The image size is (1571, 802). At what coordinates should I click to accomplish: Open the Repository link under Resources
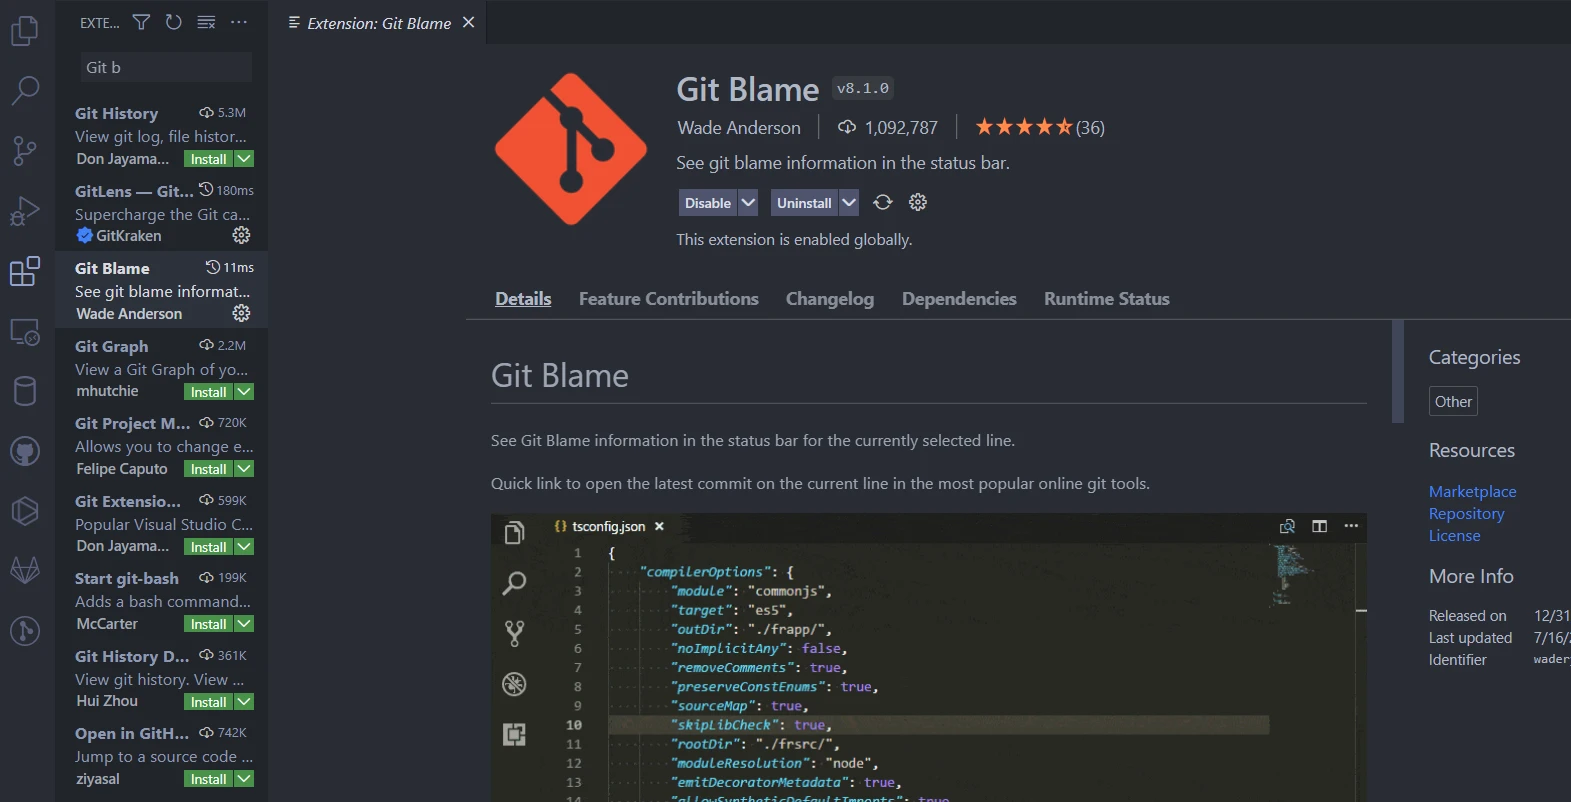point(1466,514)
